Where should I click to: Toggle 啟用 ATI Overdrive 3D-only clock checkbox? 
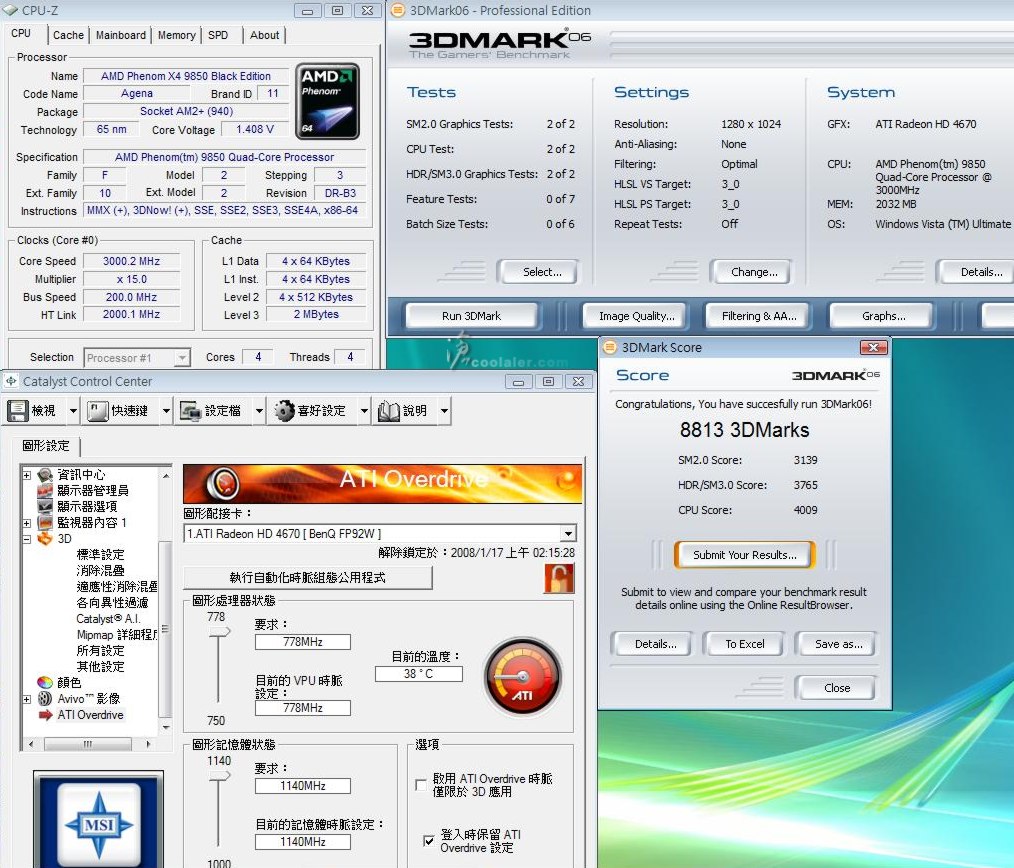(x=420, y=785)
